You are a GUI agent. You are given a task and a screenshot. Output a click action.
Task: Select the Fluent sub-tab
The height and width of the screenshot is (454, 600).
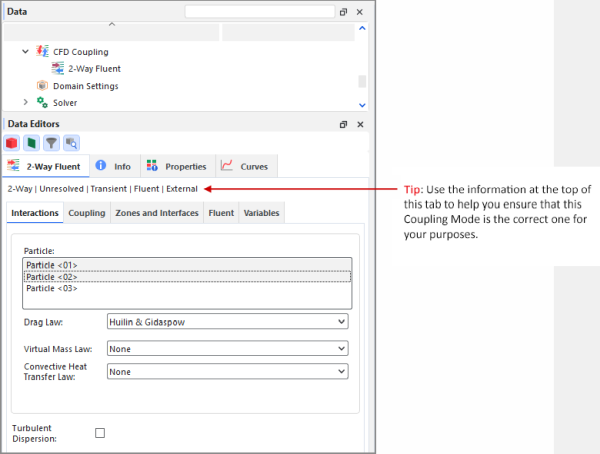pos(221,213)
